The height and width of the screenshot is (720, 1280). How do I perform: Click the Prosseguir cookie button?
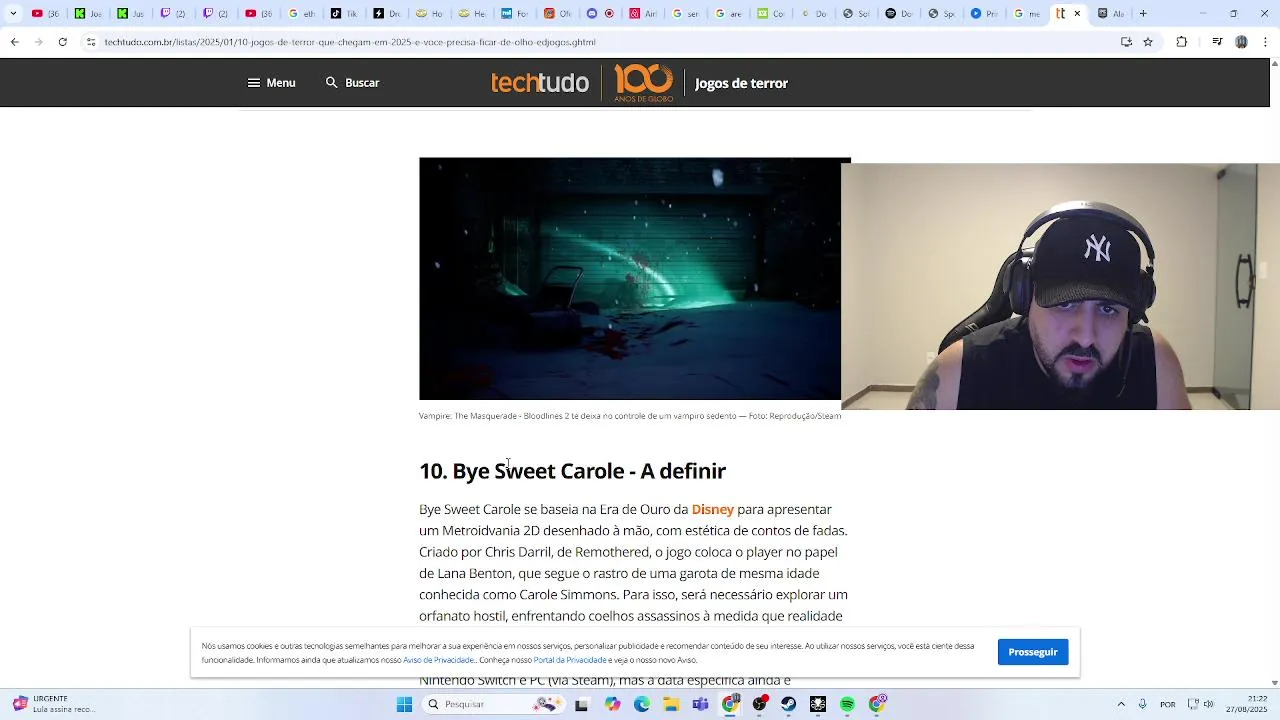pyautogui.click(x=1033, y=652)
